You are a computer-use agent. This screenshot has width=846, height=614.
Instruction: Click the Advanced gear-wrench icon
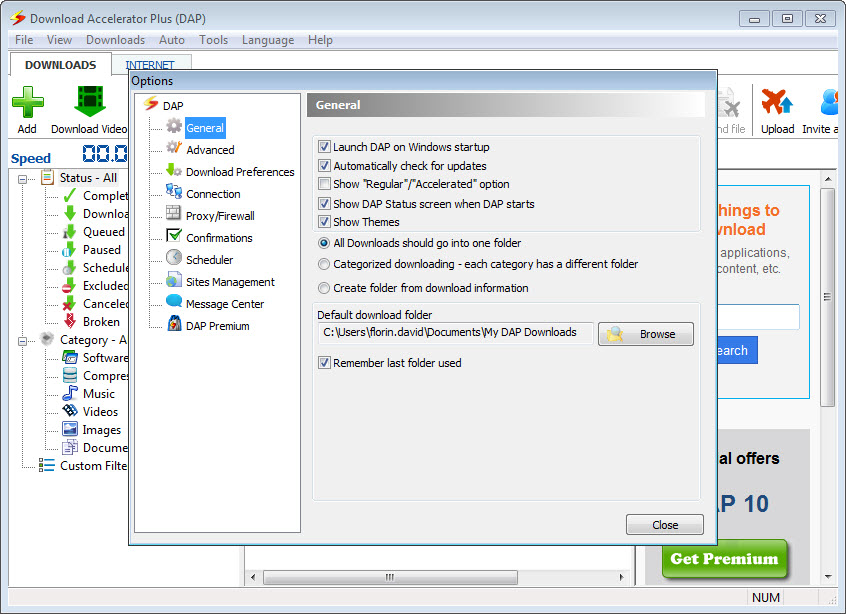click(x=174, y=147)
